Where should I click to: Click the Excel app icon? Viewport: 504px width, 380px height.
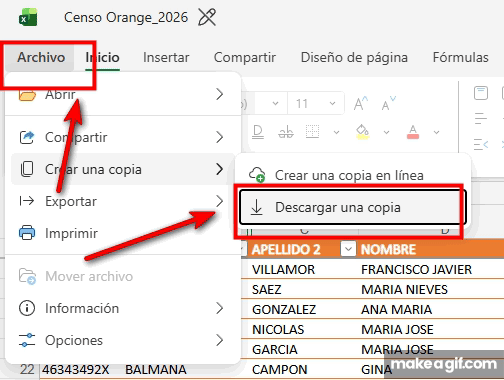coord(28,17)
